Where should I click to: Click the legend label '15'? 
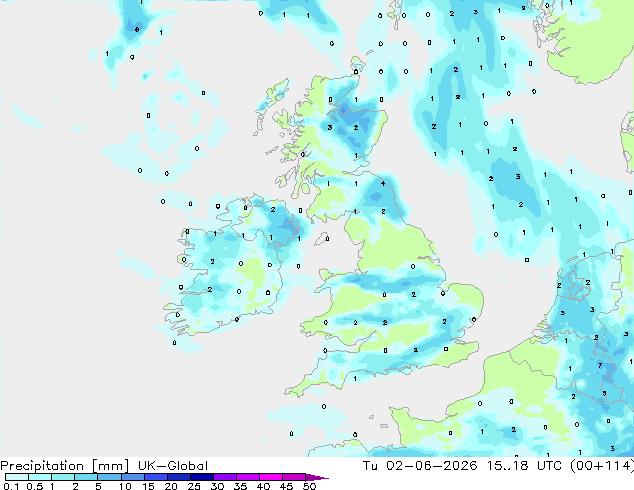pos(148,486)
